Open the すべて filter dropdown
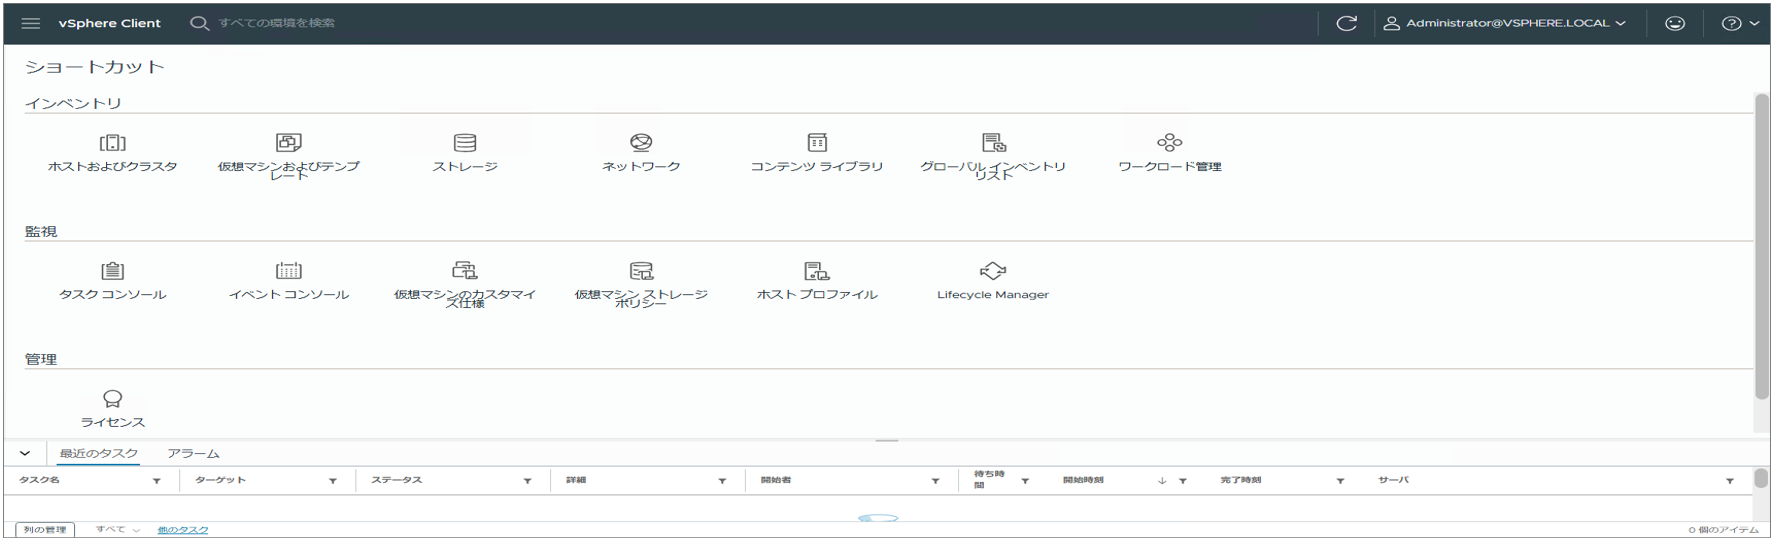The height and width of the screenshot is (539, 1773). pos(118,530)
